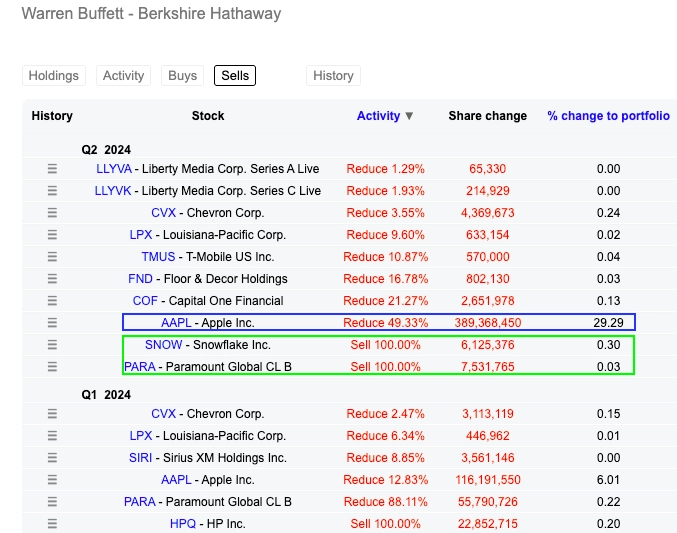
Task: Click the '6.01' portfolio change value
Action: (x=608, y=479)
